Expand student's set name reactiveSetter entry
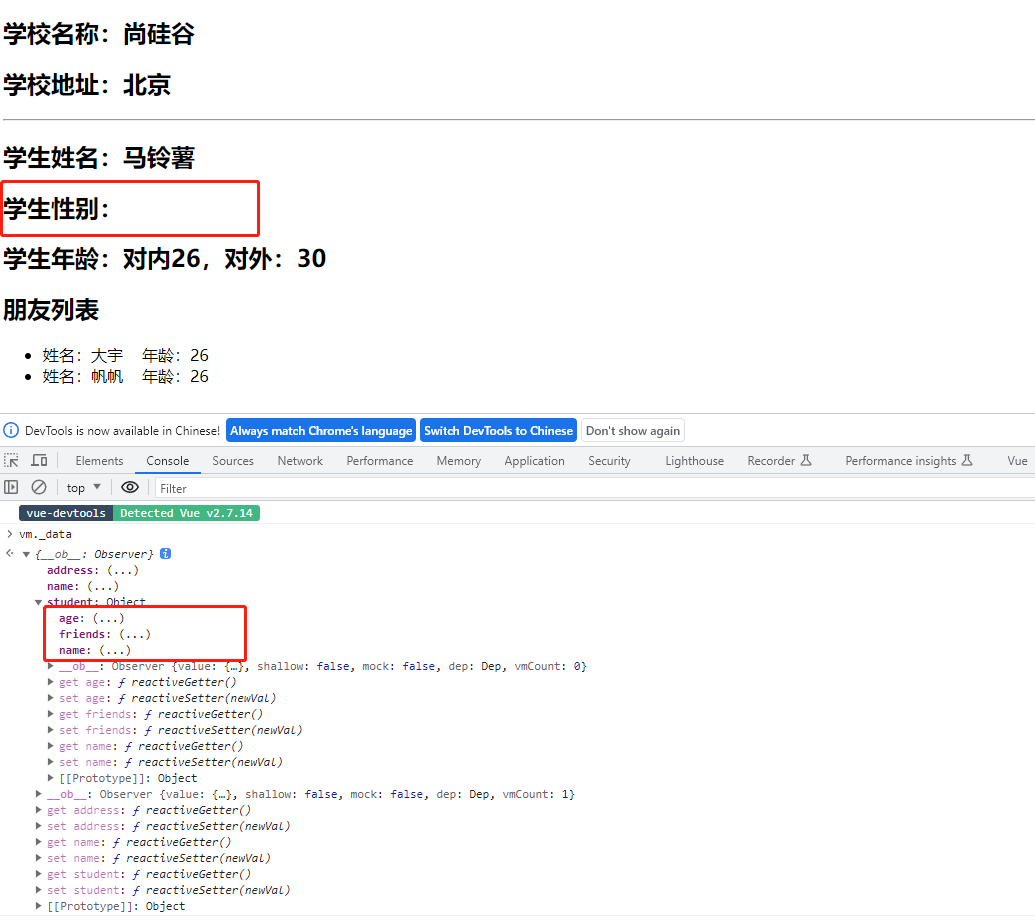The image size is (1035, 920). tap(51, 762)
